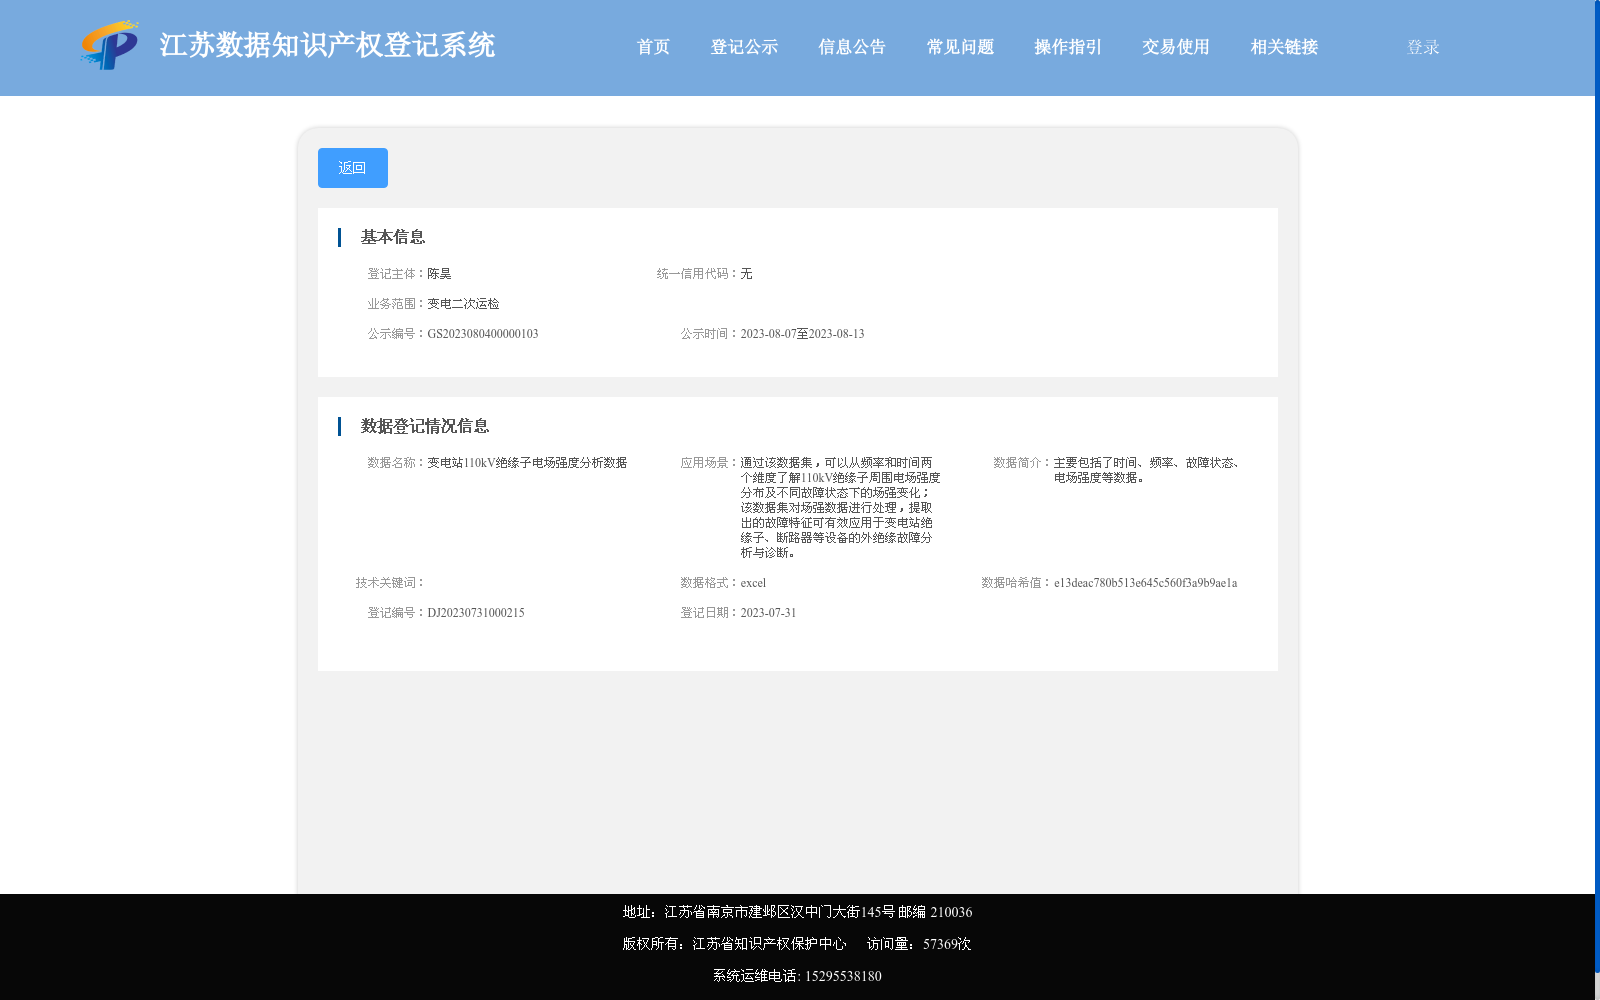Open 相关链接 navigation item
1600x1000 pixels.
(x=1284, y=47)
